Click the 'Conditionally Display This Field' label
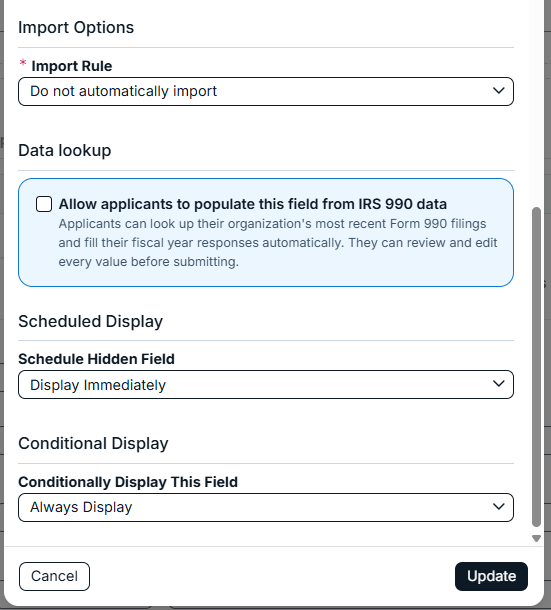Viewport: 551px width, 610px height. point(128,482)
